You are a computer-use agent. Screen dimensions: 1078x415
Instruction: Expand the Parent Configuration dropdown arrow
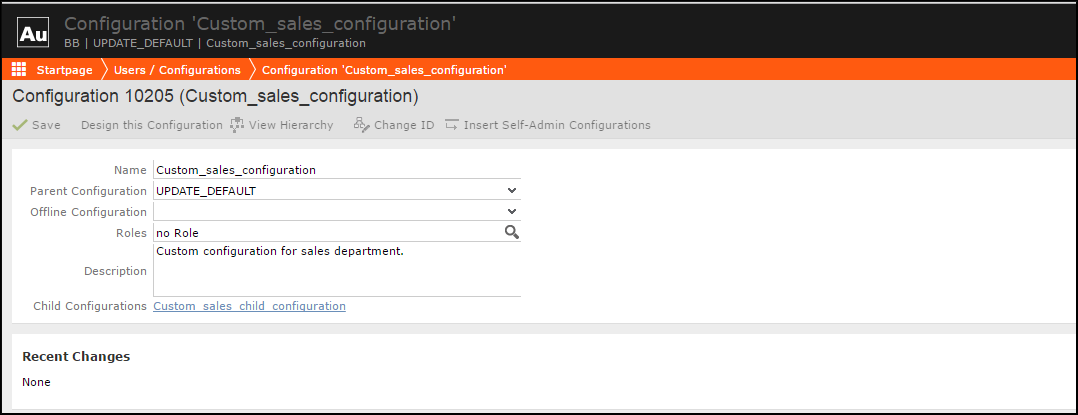(x=511, y=191)
